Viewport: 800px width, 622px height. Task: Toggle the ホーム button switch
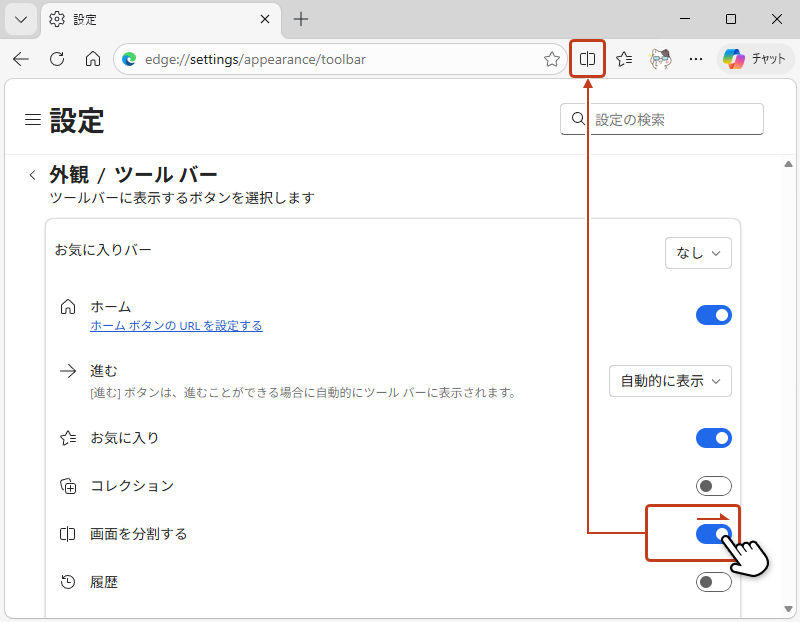click(713, 315)
